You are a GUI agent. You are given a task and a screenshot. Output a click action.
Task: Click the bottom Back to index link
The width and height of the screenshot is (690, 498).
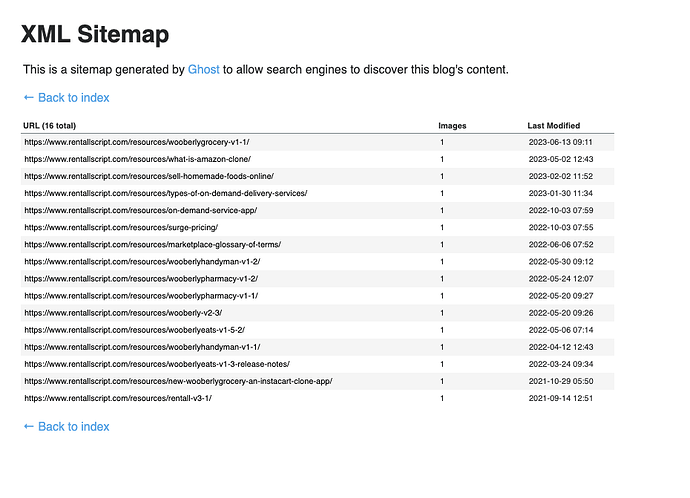point(66,427)
